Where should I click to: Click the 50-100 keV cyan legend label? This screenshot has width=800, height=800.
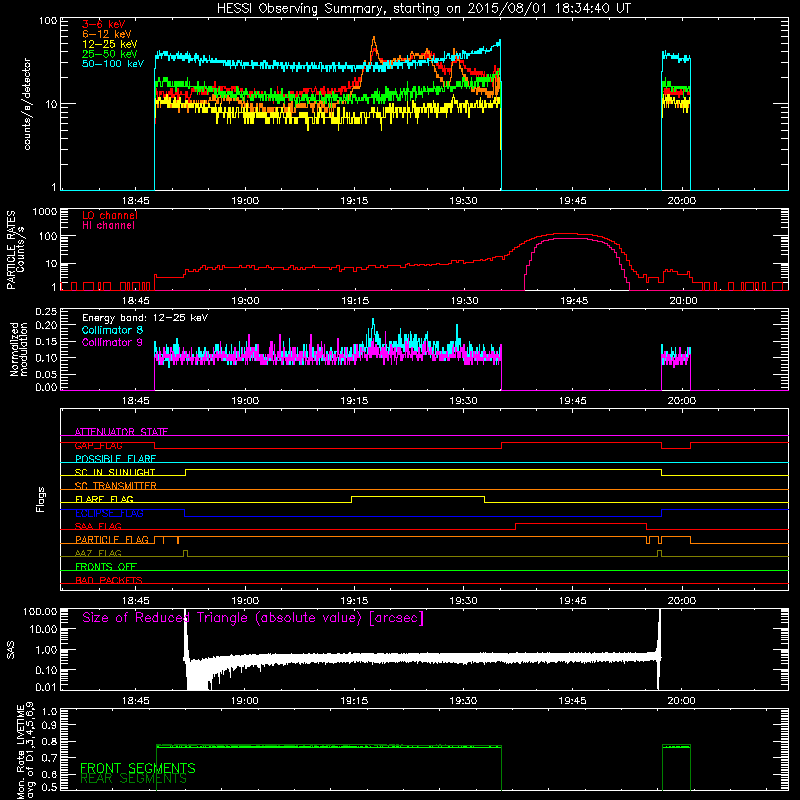tap(113, 64)
